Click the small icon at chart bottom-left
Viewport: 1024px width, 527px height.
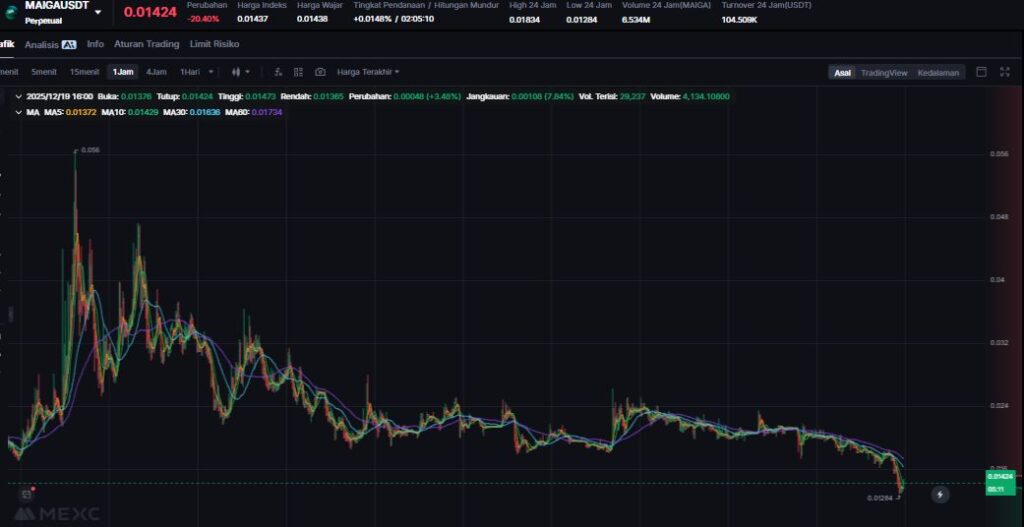click(26, 494)
